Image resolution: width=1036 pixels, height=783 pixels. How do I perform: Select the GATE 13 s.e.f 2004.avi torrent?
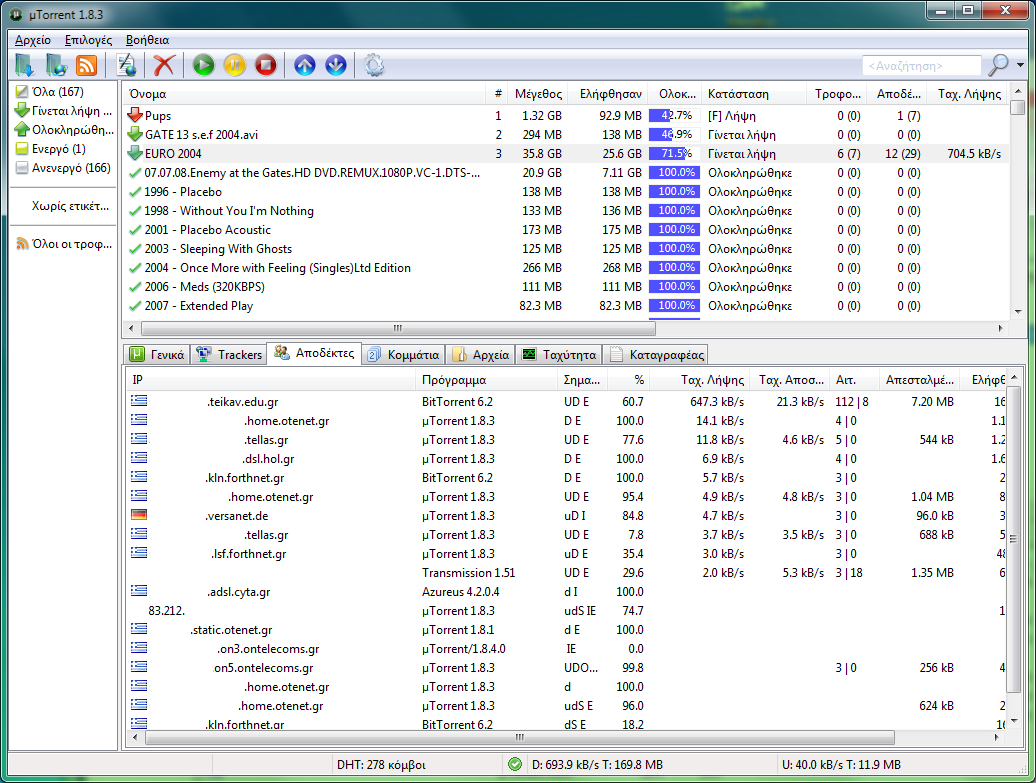click(566, 135)
